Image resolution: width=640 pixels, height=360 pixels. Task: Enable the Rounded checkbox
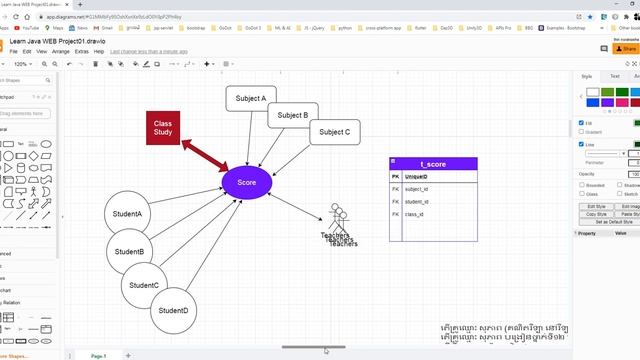pyautogui.click(x=582, y=185)
